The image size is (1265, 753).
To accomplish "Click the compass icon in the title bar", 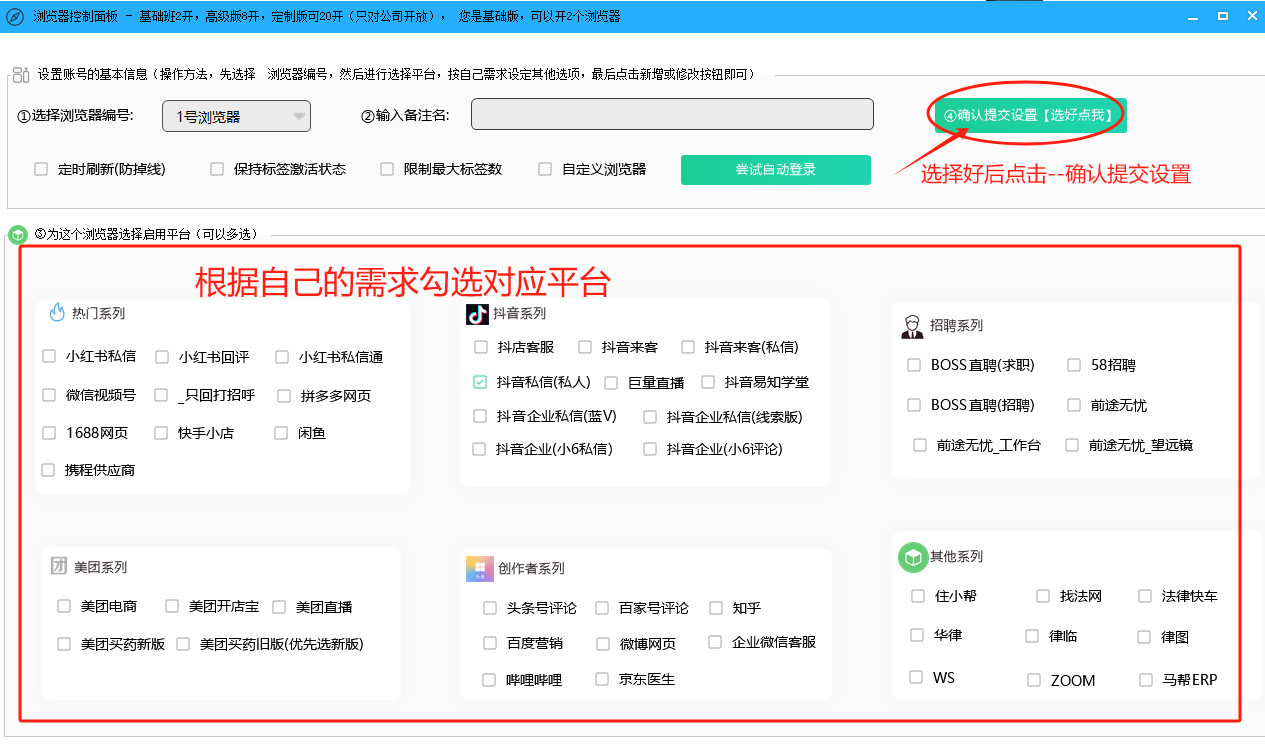I will [x=15, y=16].
